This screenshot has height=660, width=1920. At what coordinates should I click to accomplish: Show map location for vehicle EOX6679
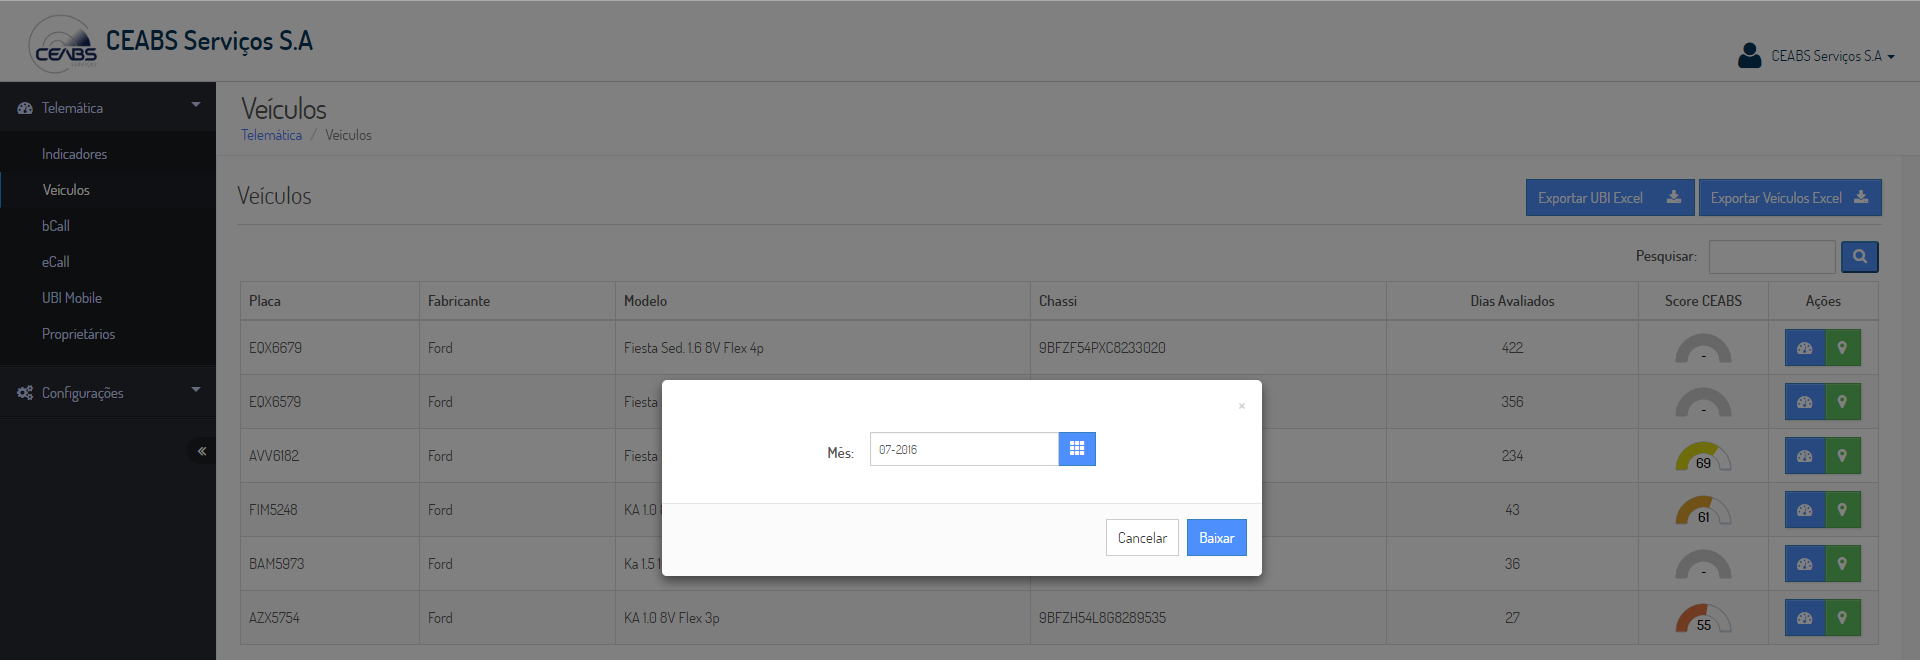(x=1843, y=348)
